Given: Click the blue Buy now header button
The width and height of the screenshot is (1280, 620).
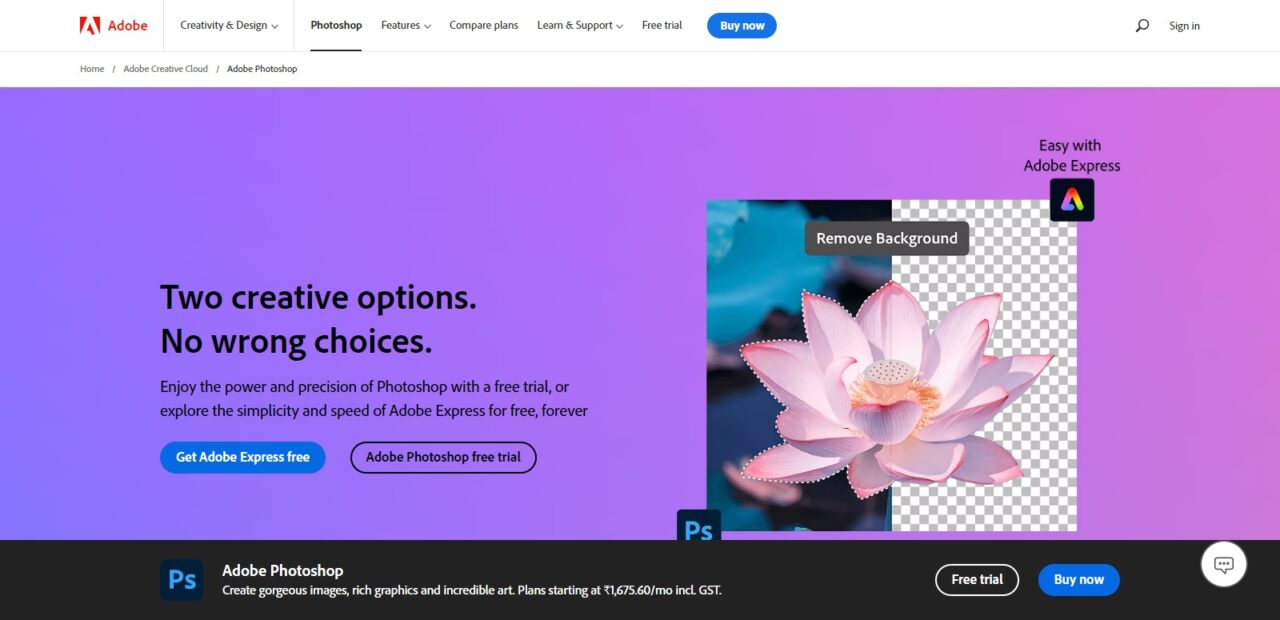Looking at the screenshot, I should point(742,26).
